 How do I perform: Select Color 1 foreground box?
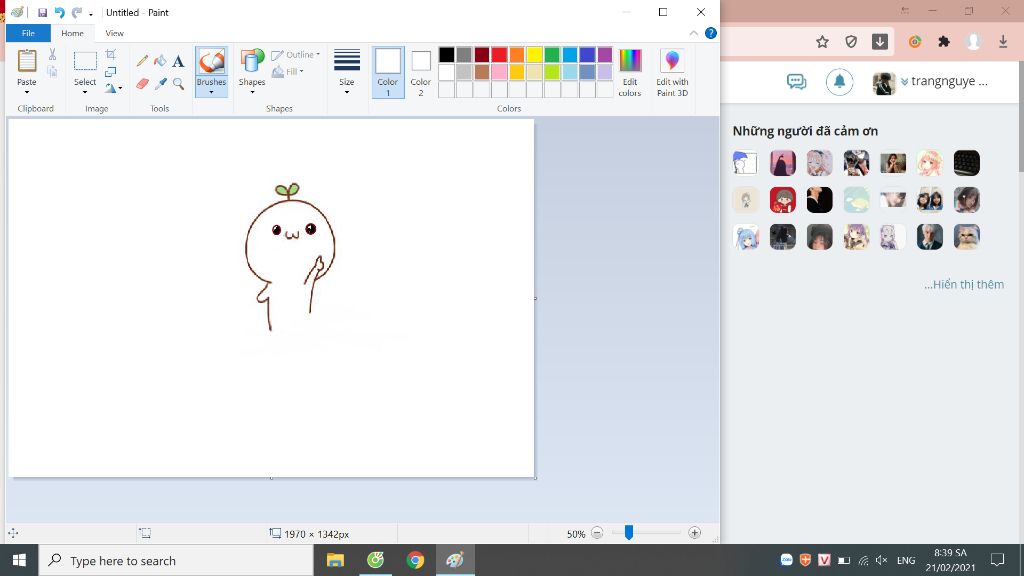[388, 72]
